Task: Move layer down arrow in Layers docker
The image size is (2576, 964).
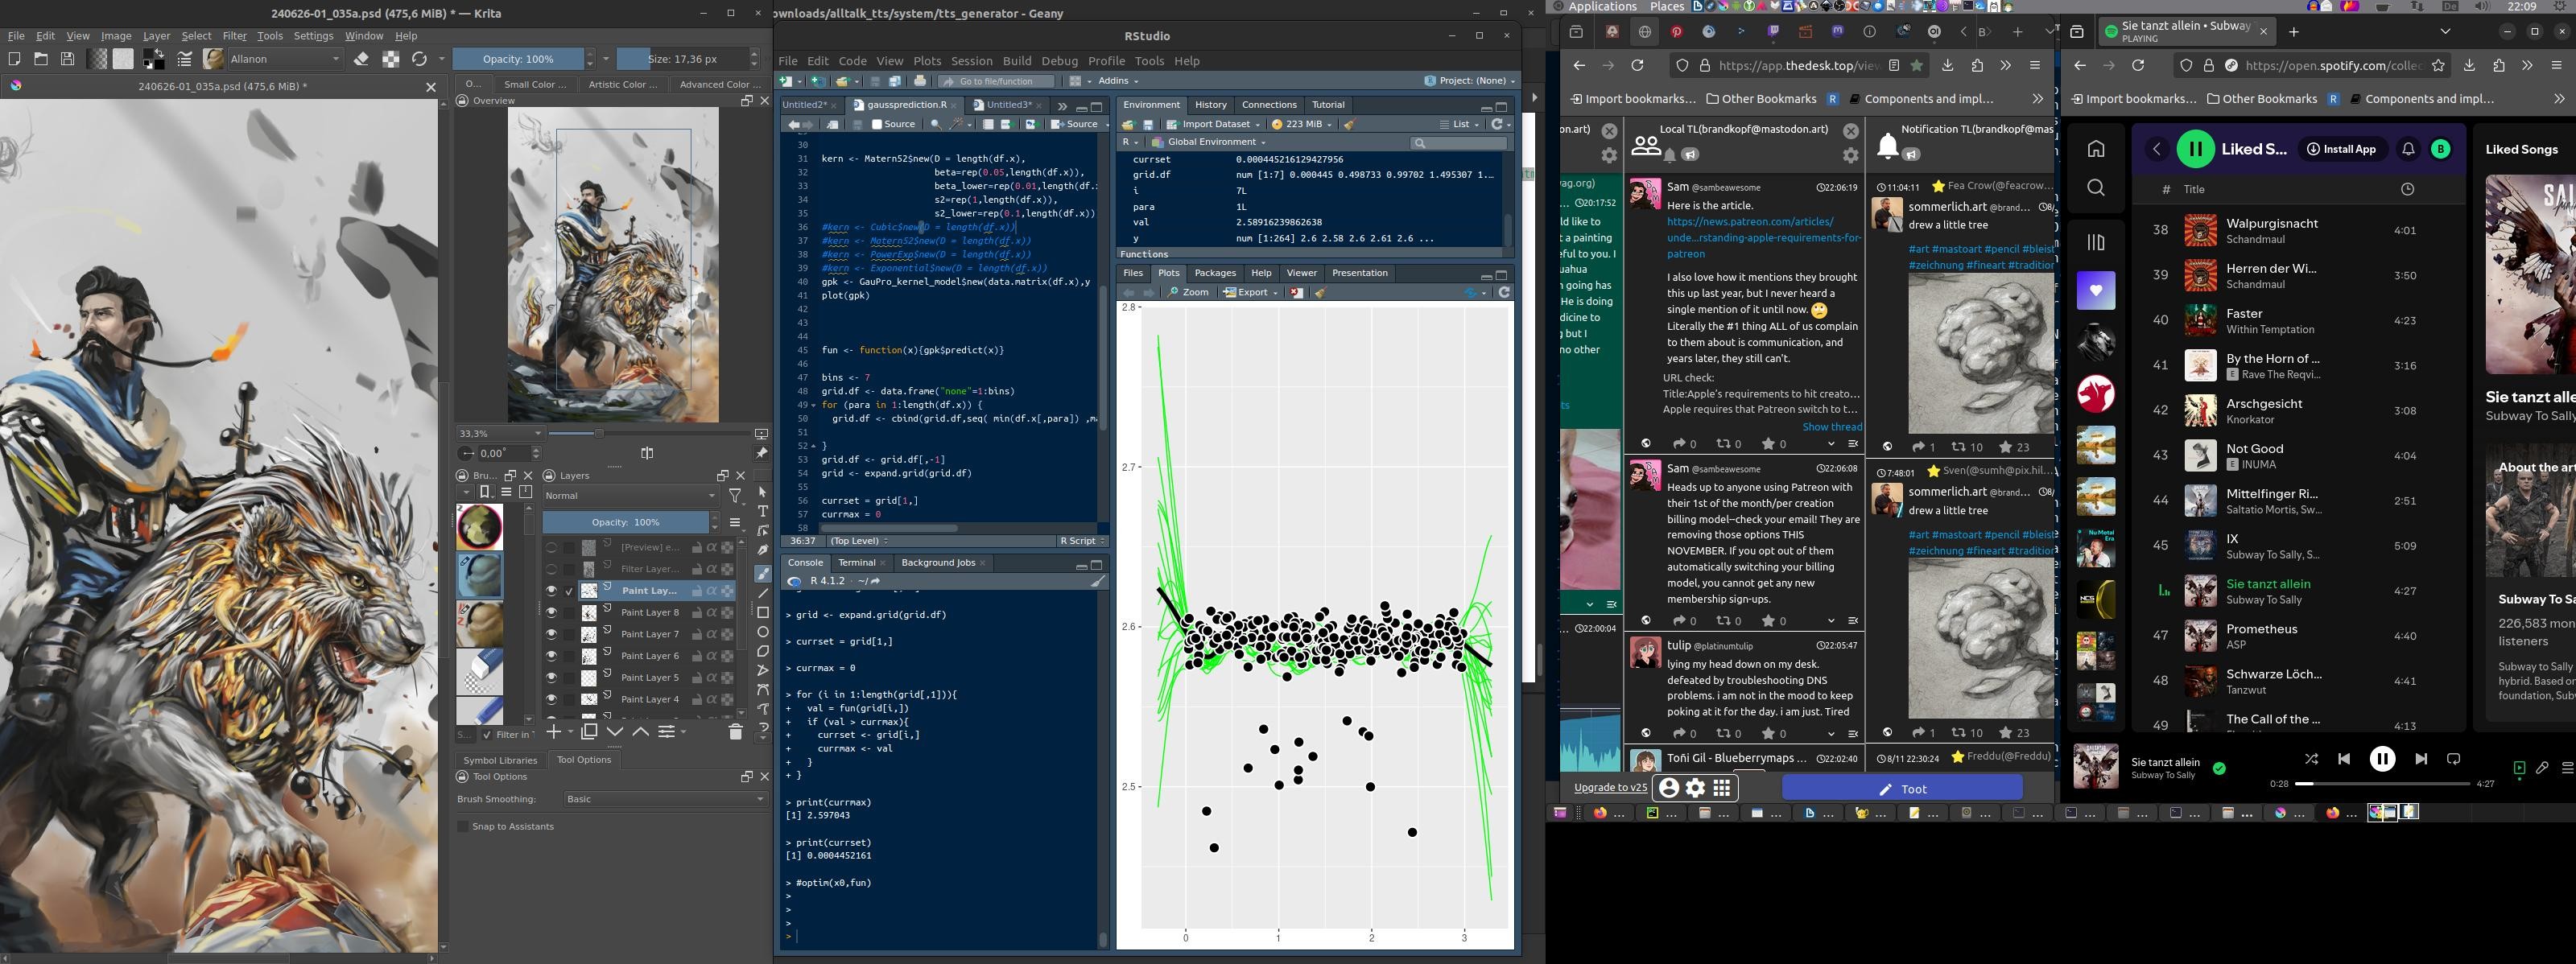Action: pyautogui.click(x=615, y=732)
